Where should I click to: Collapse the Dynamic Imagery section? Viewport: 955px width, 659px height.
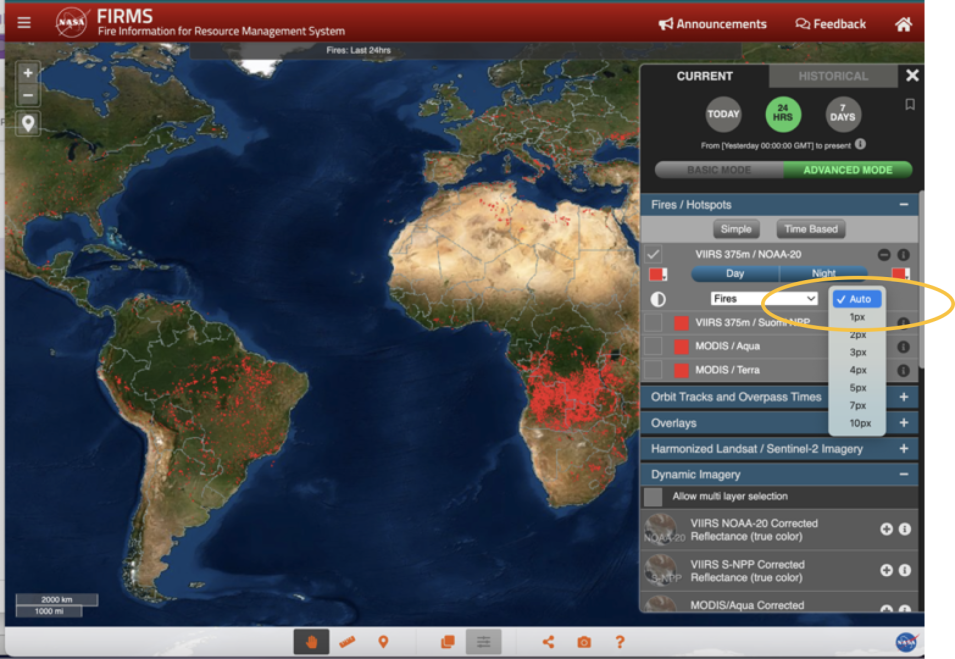(x=904, y=474)
